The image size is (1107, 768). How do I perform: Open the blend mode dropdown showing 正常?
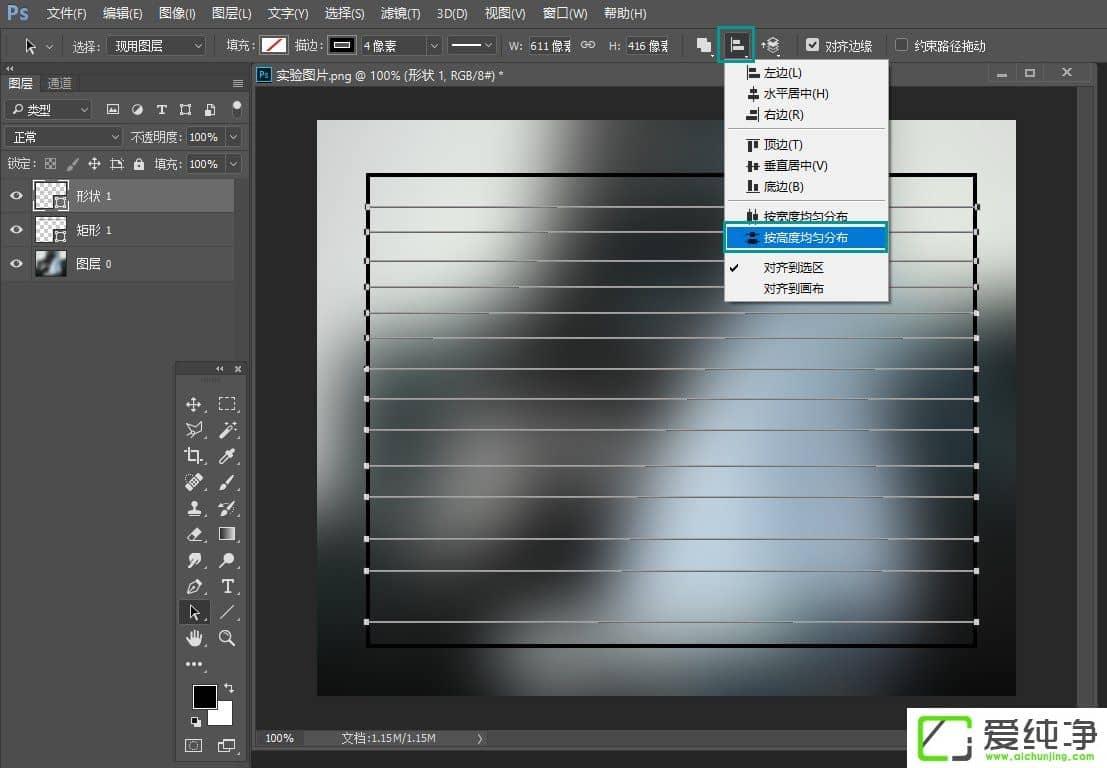point(62,136)
